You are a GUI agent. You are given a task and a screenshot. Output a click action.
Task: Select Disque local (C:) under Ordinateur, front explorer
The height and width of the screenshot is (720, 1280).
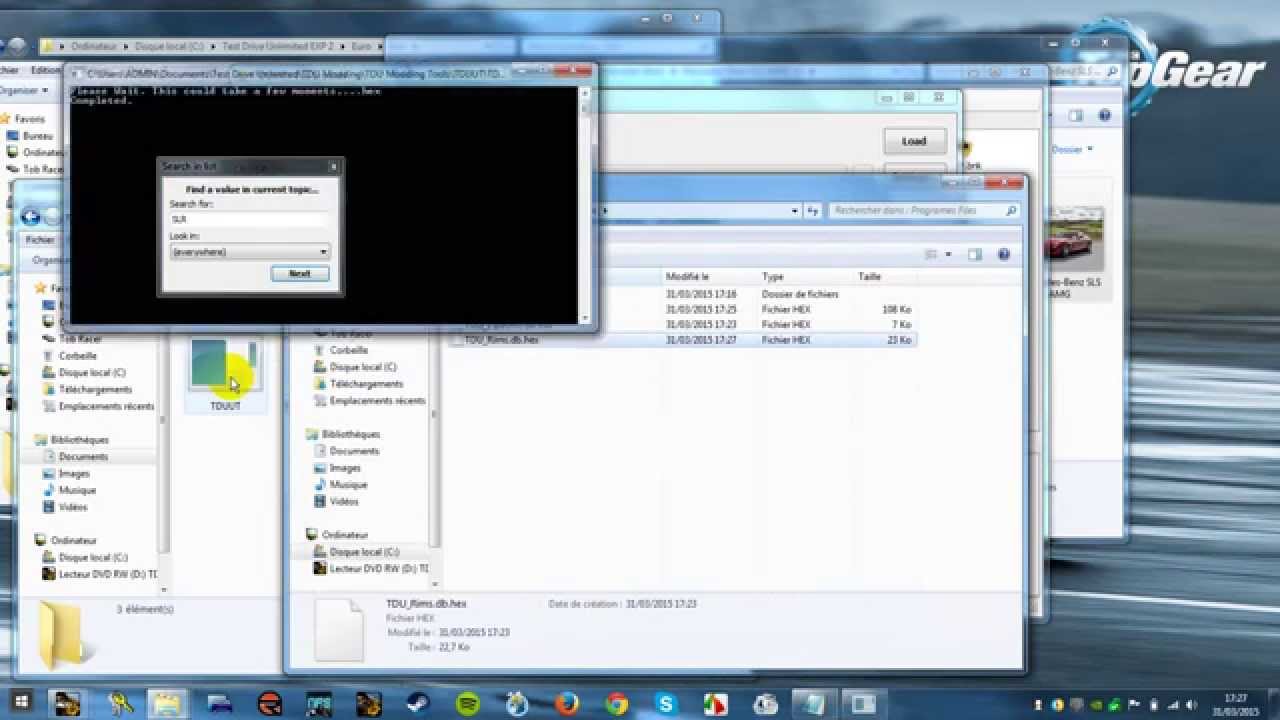pyautogui.click(x=364, y=552)
